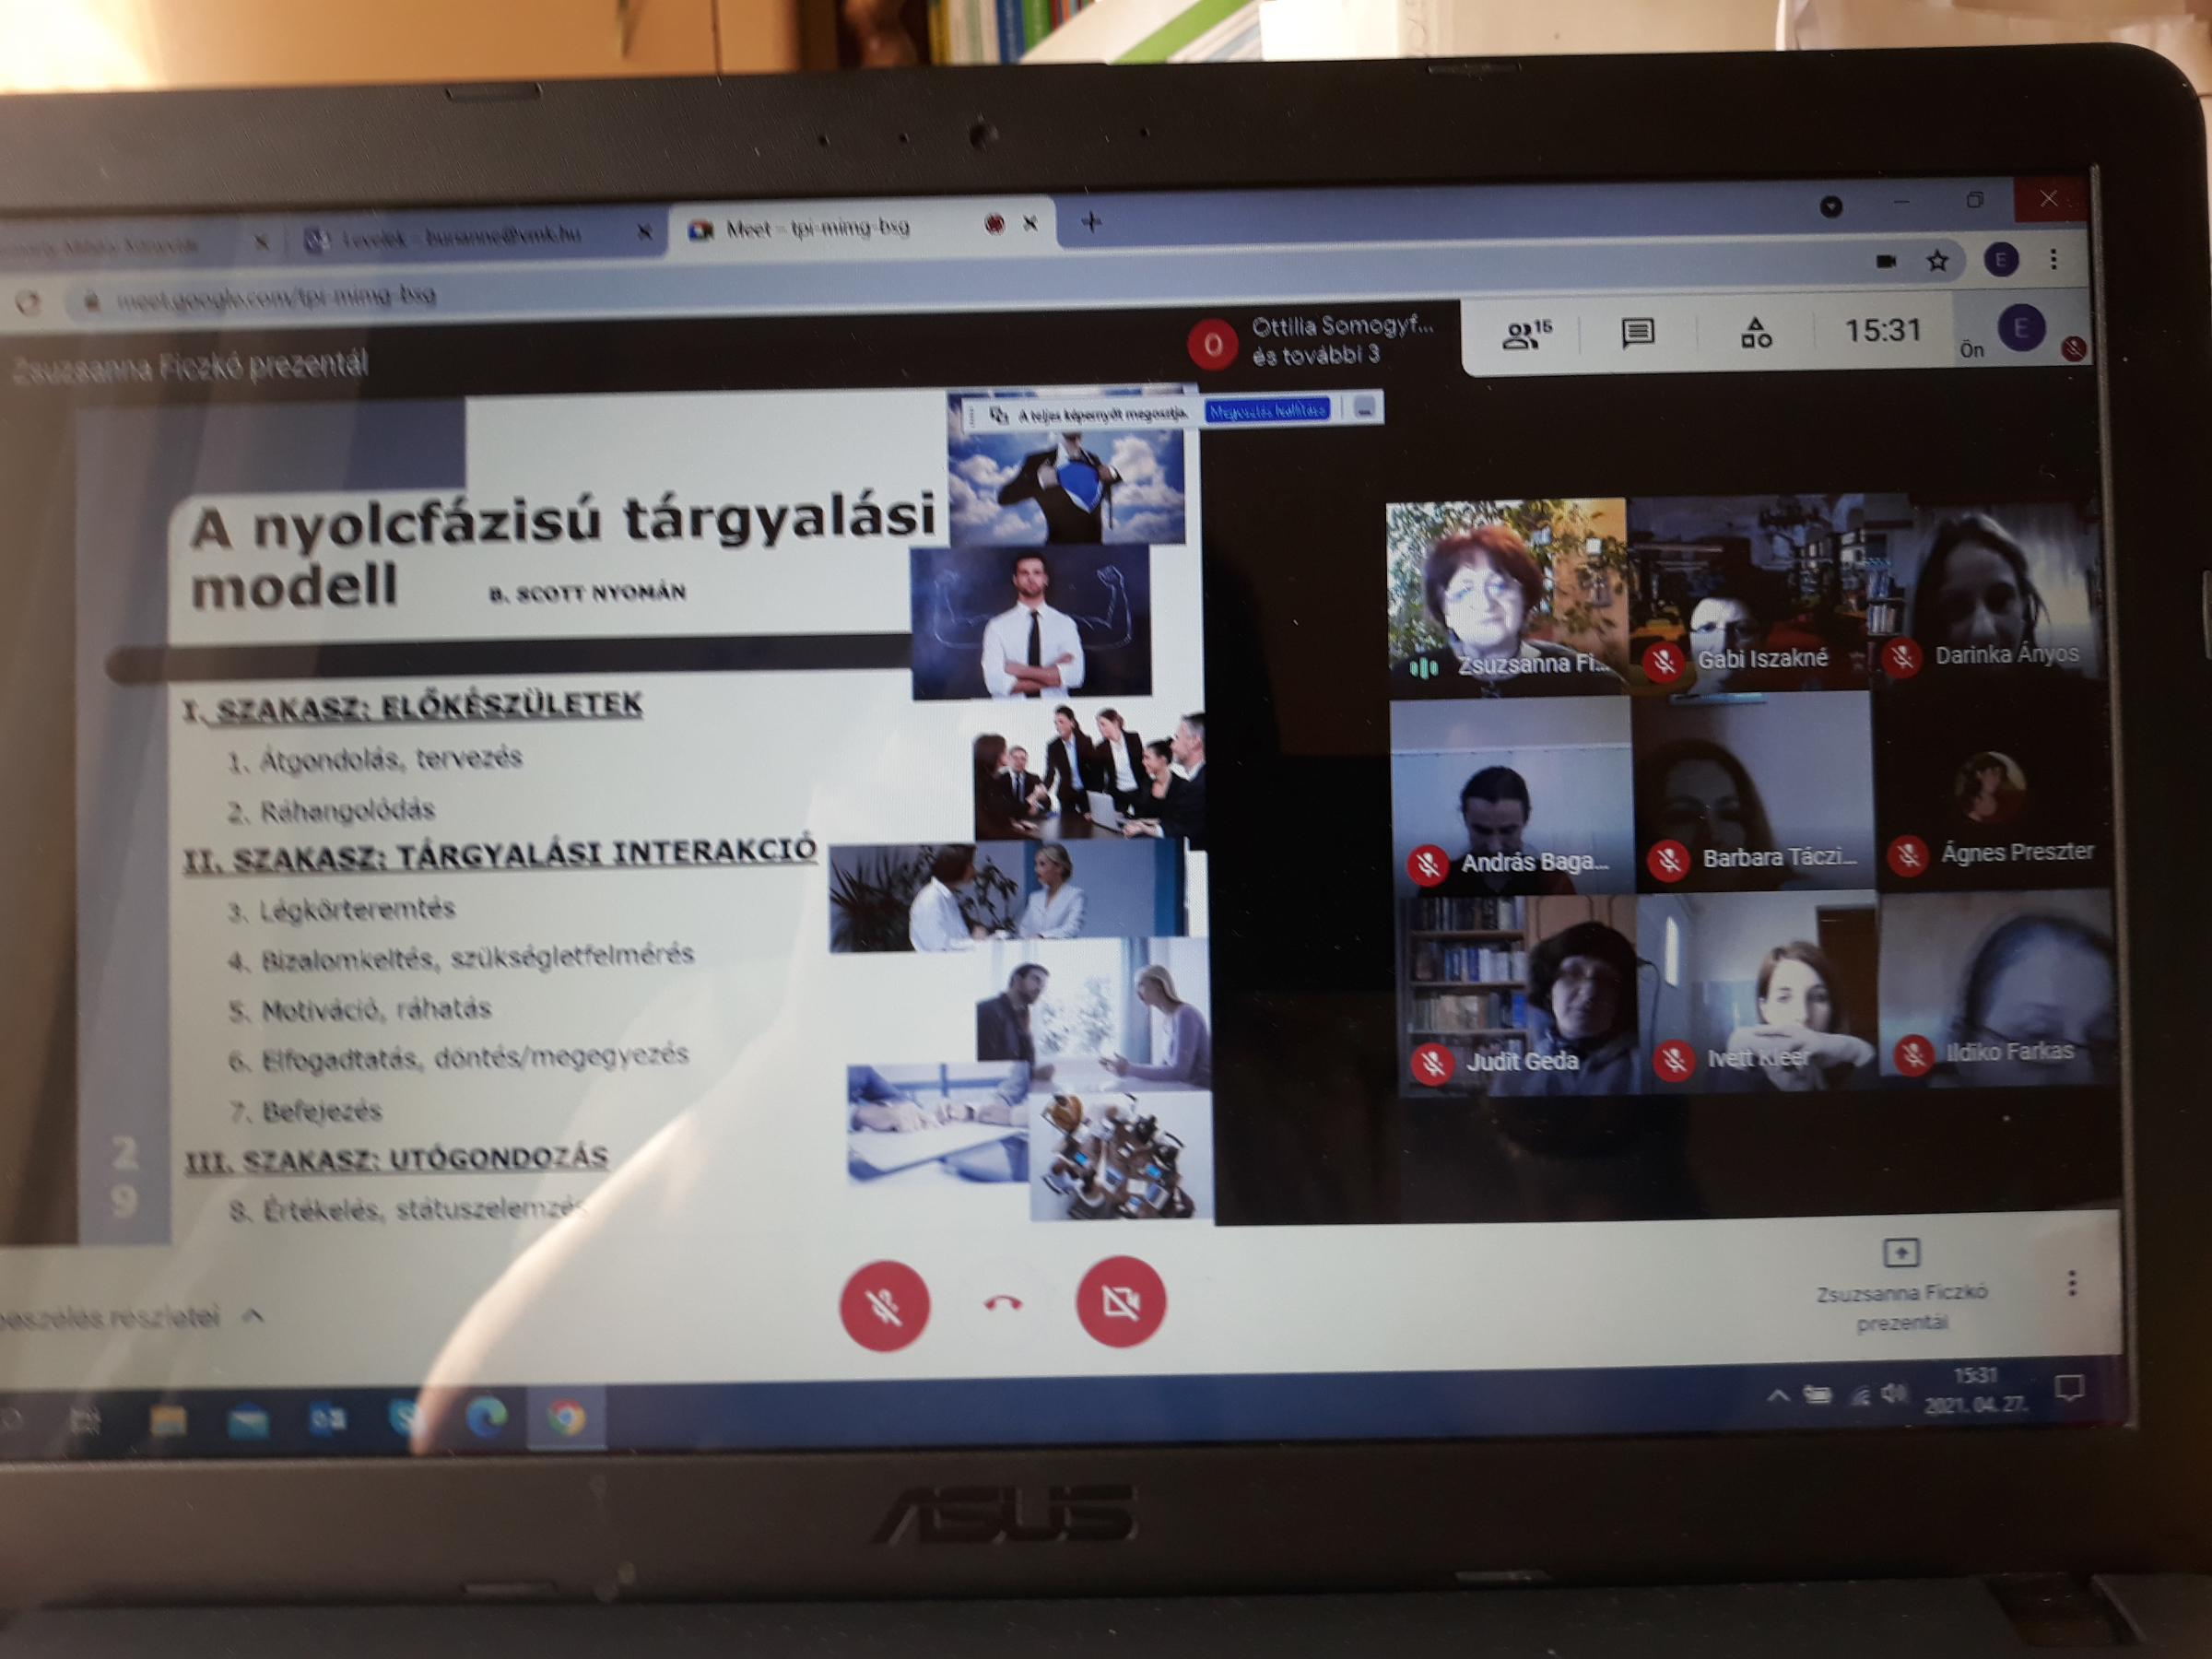The height and width of the screenshot is (1659, 2212).
Task: Open Microsoft Edge from the taskbar
Action: click(486, 1417)
